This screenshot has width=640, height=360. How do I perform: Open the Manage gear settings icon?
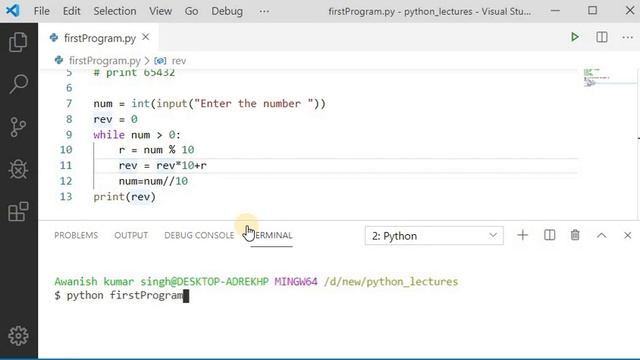[18, 336]
